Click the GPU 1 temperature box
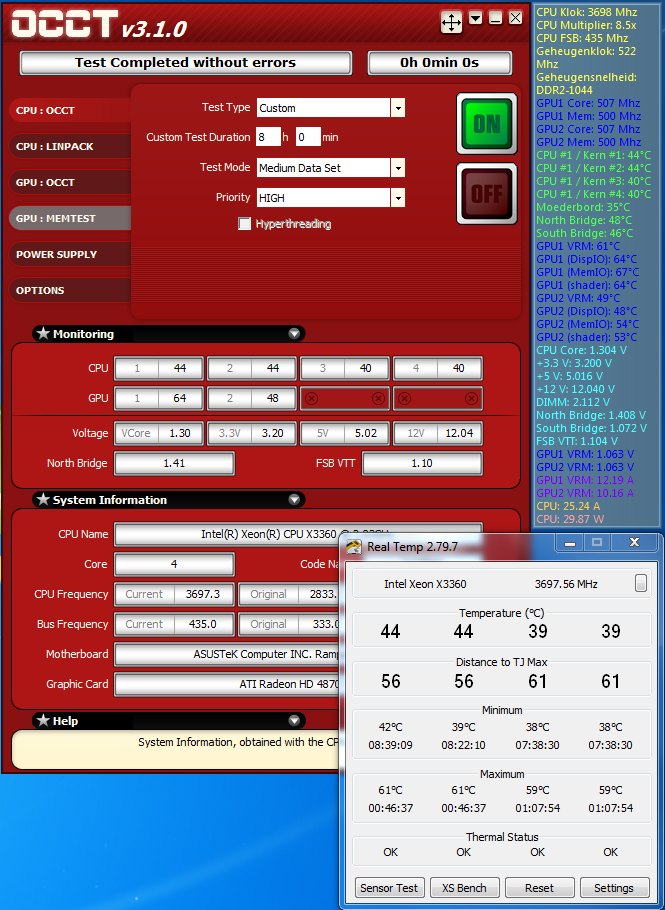 tap(159, 398)
